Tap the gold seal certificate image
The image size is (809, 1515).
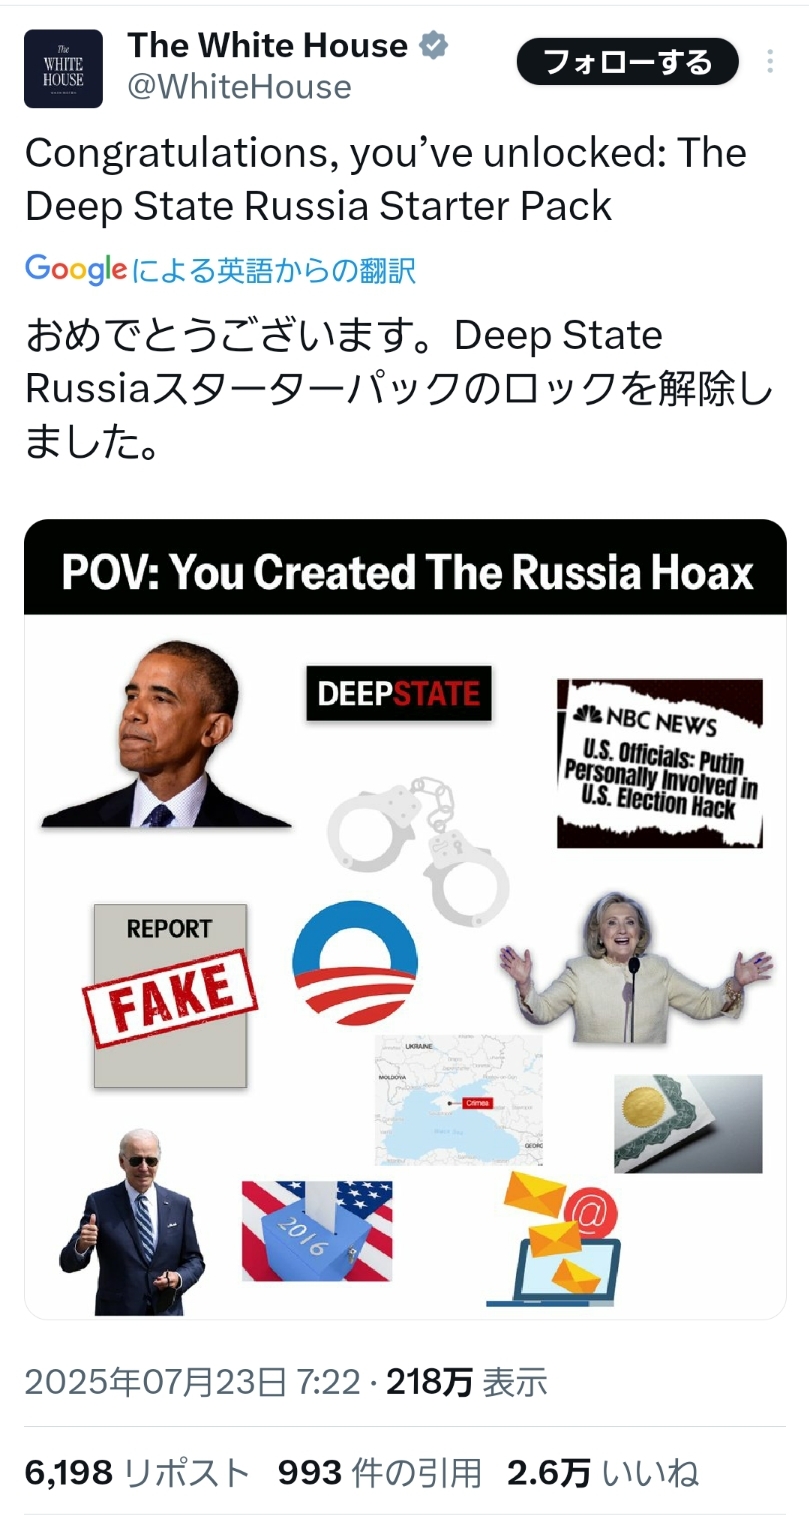[x=688, y=1123]
